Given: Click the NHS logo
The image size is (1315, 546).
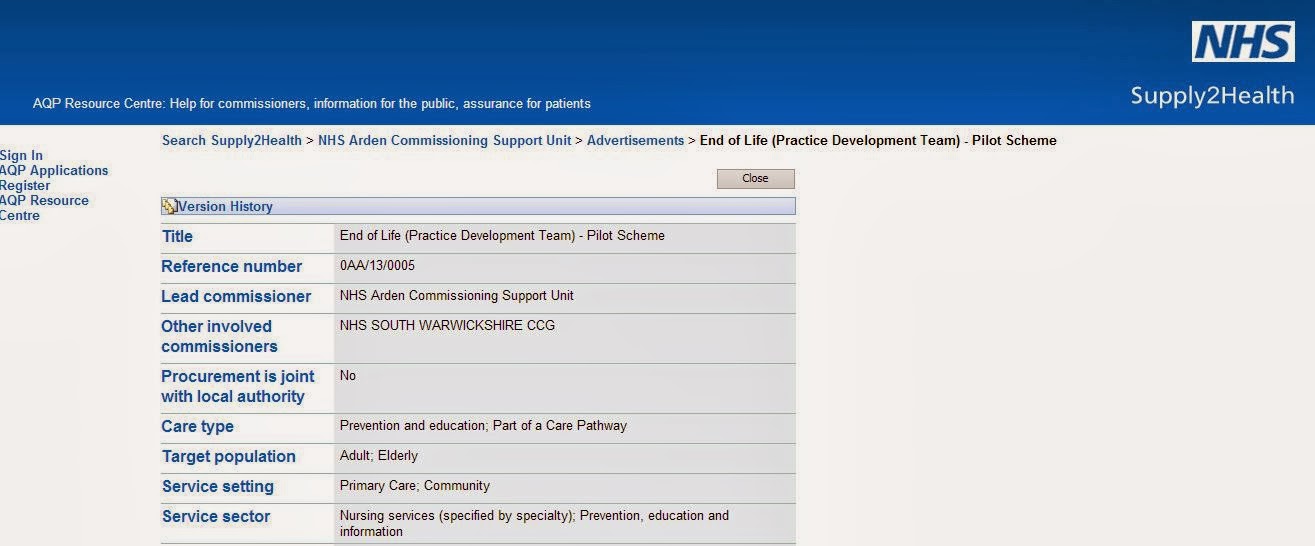Looking at the screenshot, I should pos(1243,42).
